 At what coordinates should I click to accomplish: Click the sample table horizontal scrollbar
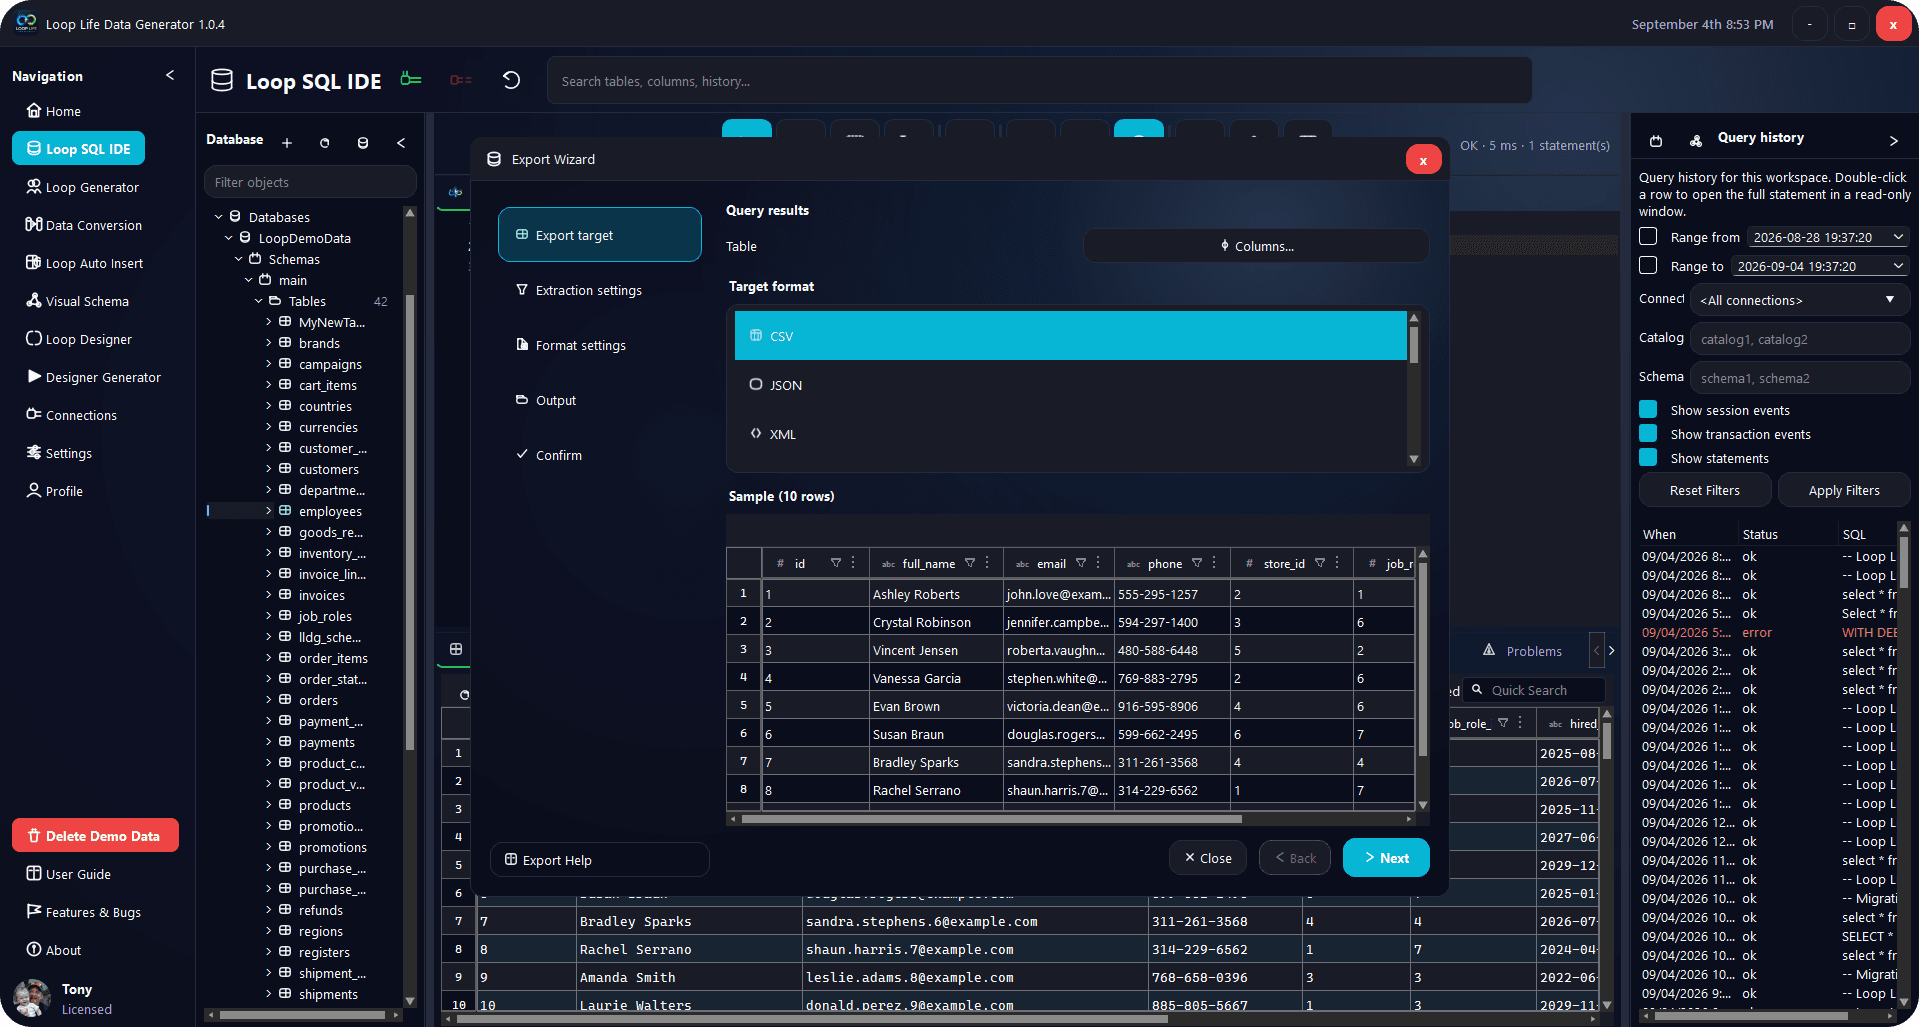(990, 818)
